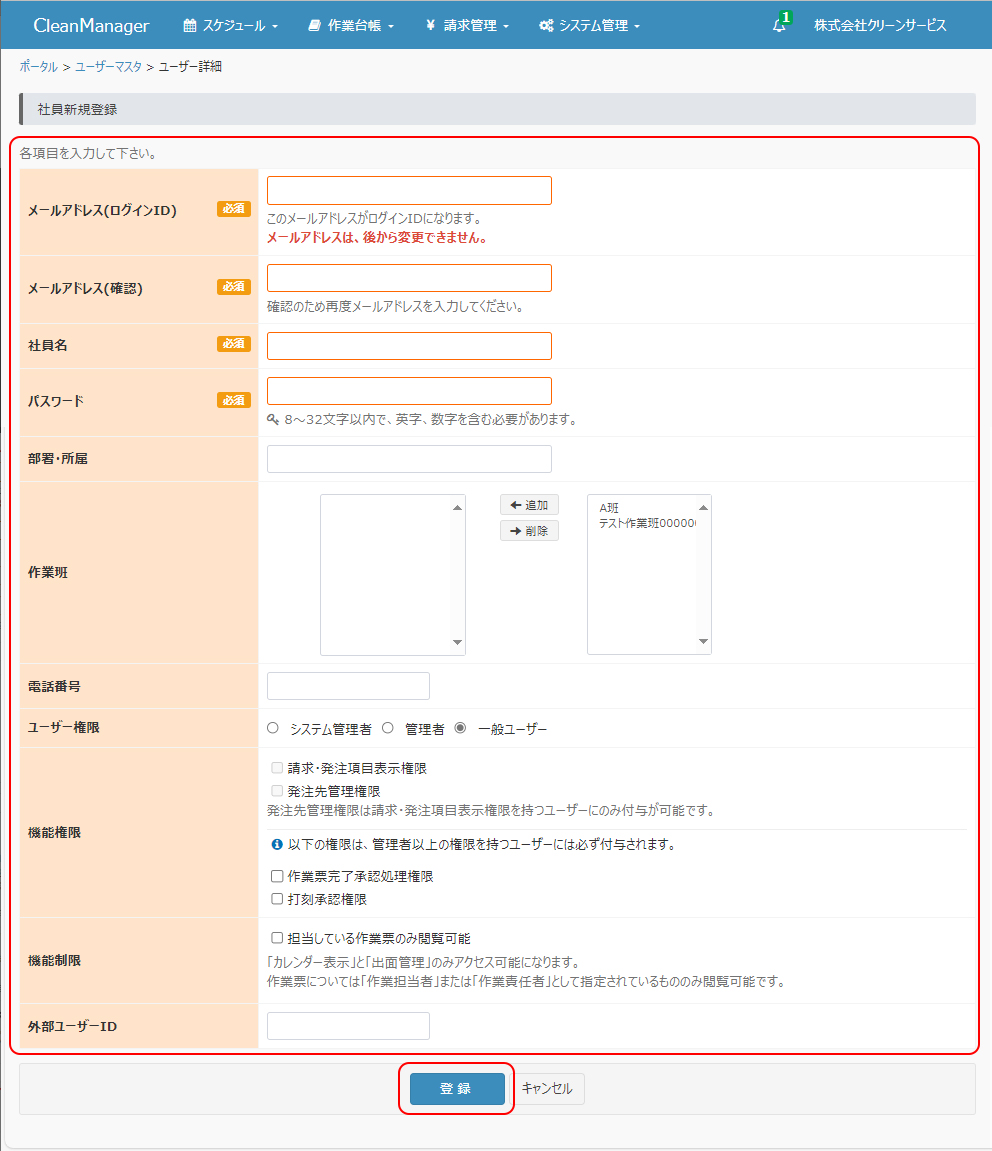Click the calendar icon beside スケジュール
This screenshot has width=992, height=1151.
click(x=190, y=26)
